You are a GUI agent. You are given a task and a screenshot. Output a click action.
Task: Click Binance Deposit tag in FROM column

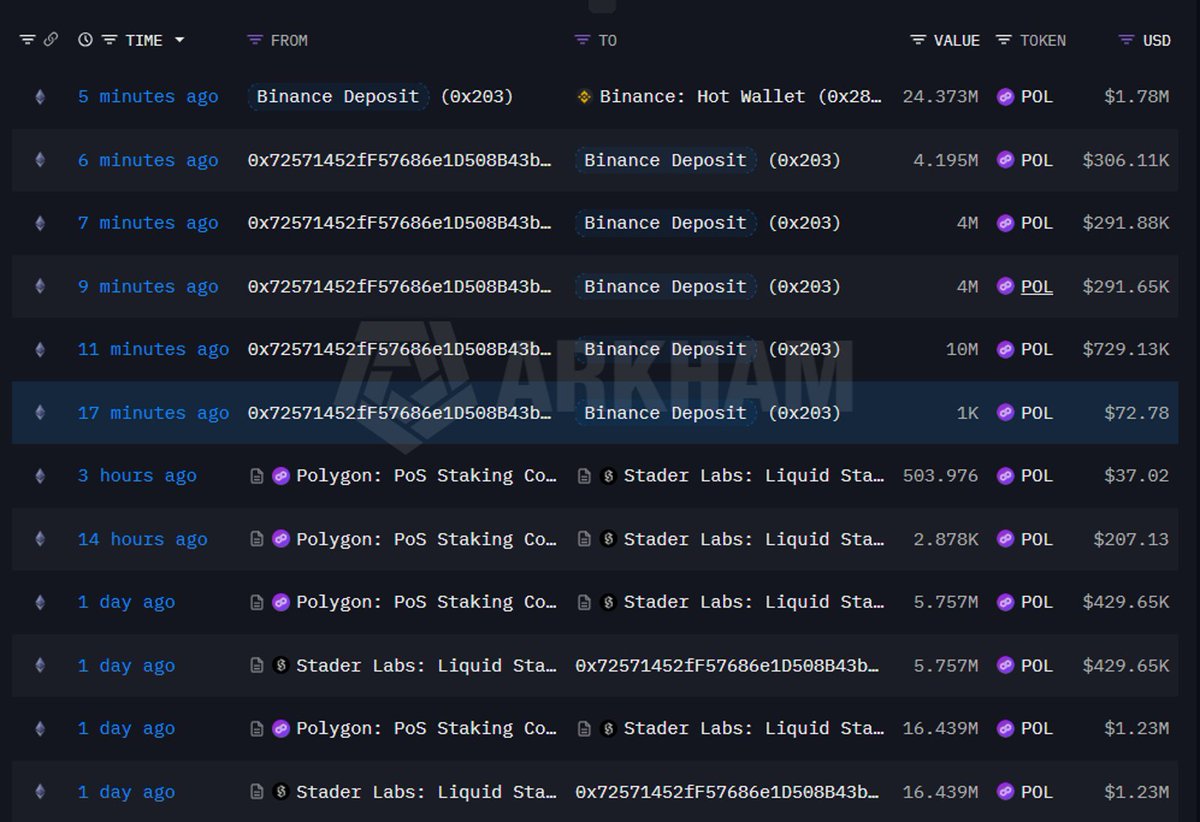[338, 97]
